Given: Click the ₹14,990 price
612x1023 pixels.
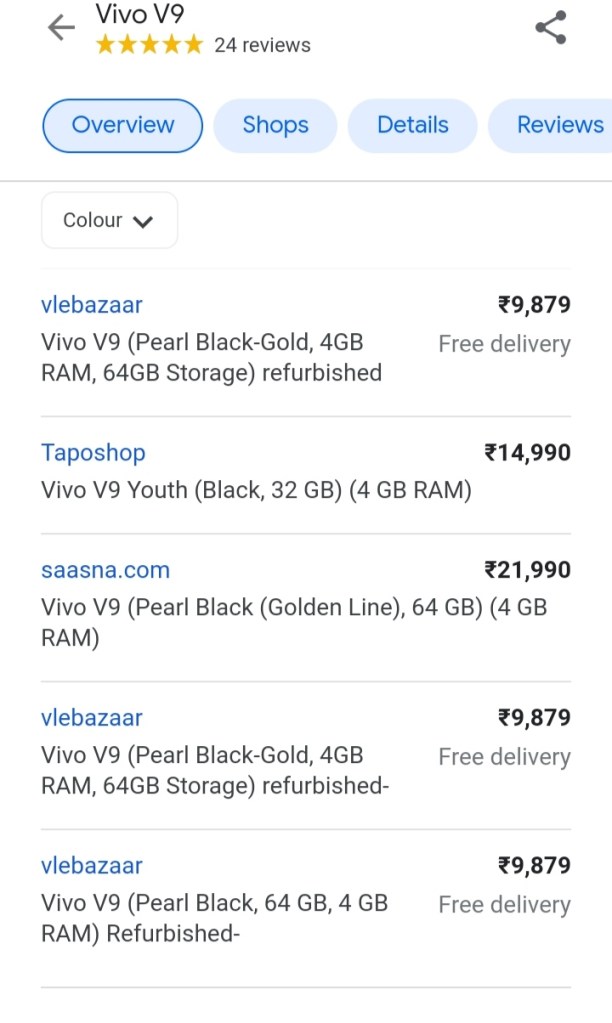Looking at the screenshot, I should (x=527, y=453).
